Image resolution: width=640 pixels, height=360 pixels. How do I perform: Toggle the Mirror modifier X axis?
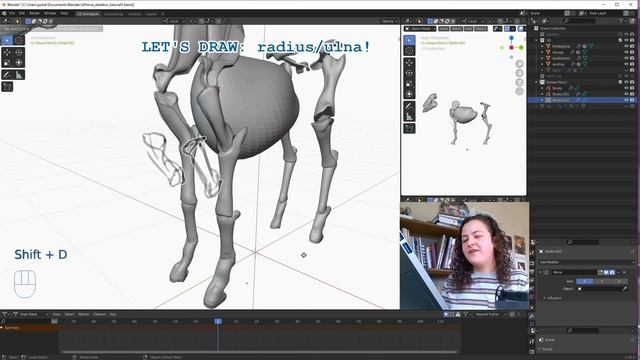(x=584, y=281)
